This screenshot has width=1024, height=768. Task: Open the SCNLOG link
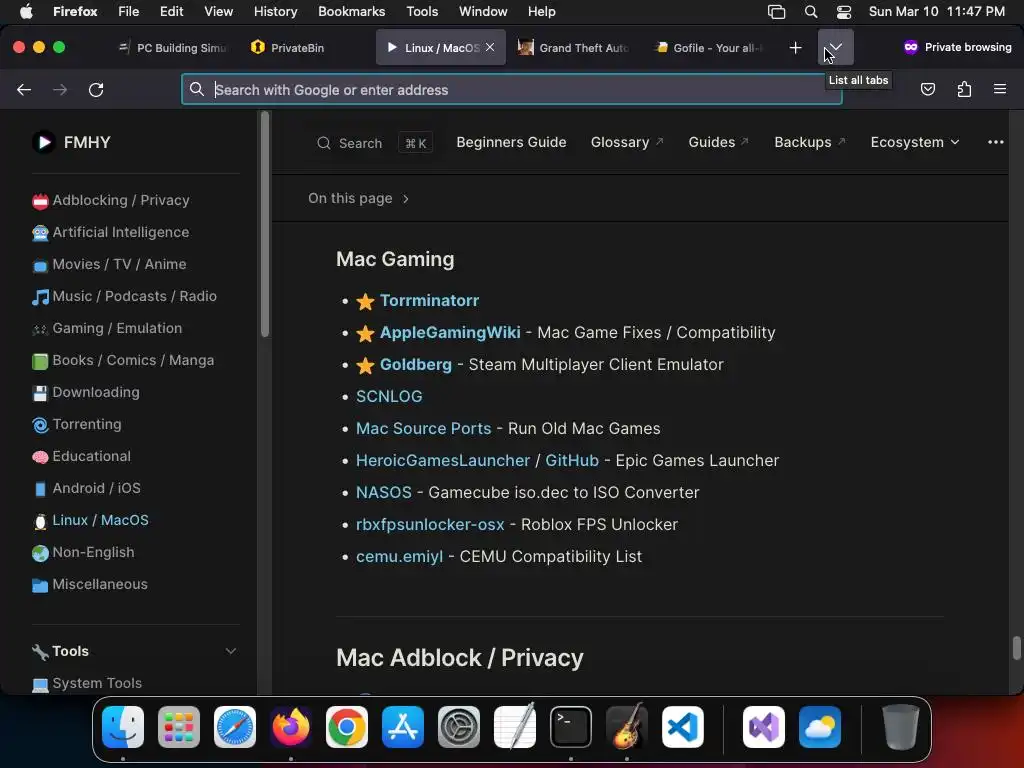point(389,396)
